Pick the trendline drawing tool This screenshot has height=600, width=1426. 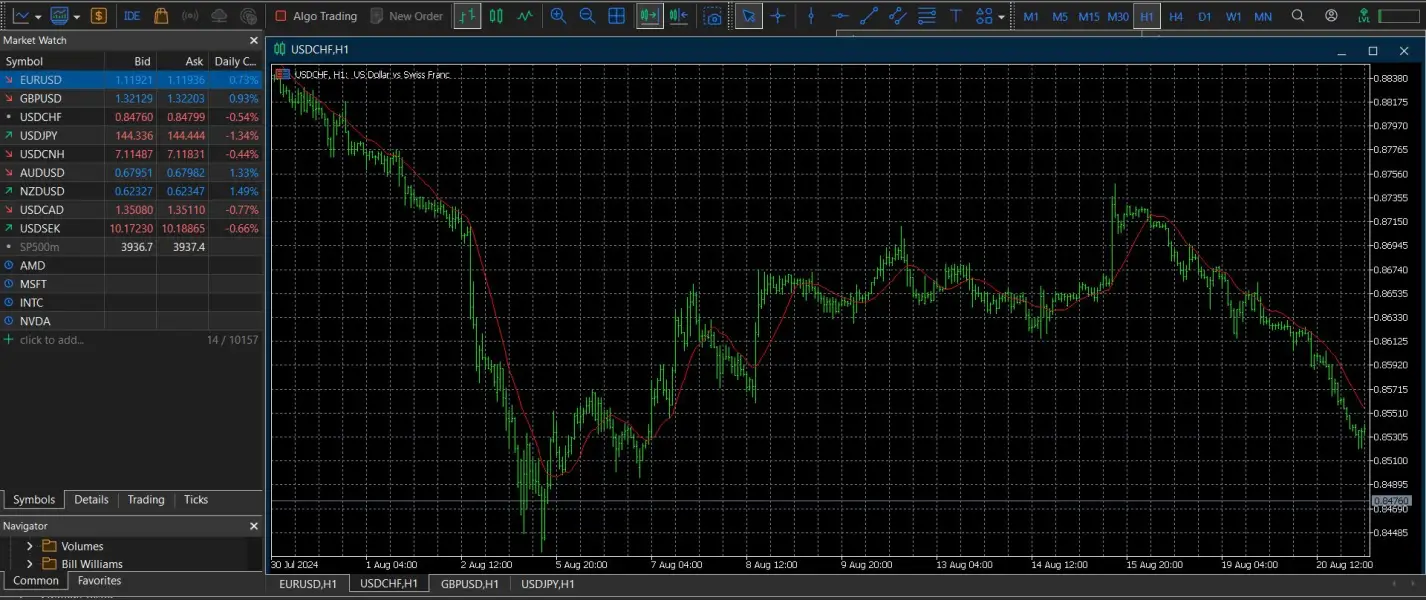point(869,16)
